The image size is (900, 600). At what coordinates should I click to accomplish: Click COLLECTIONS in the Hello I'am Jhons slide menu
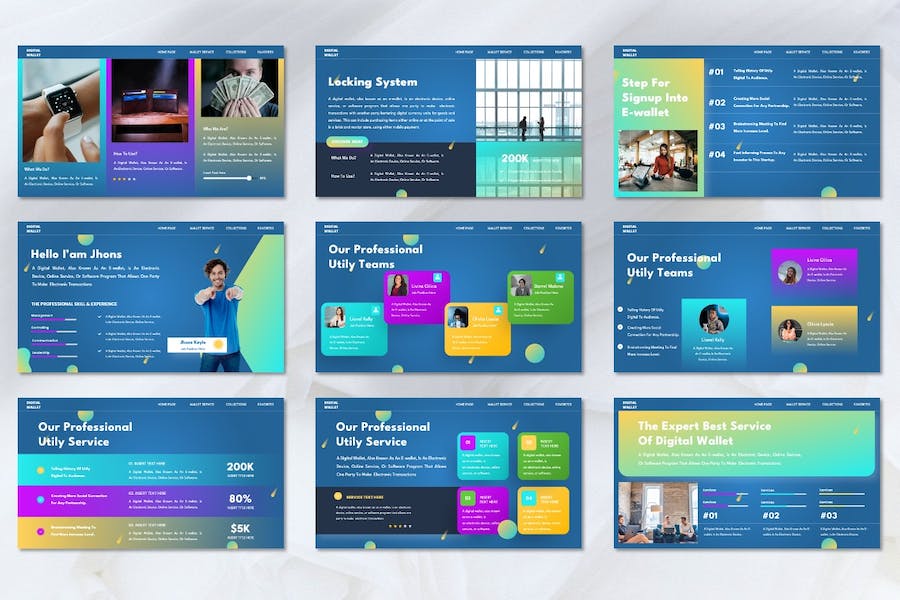pyautogui.click(x=235, y=228)
